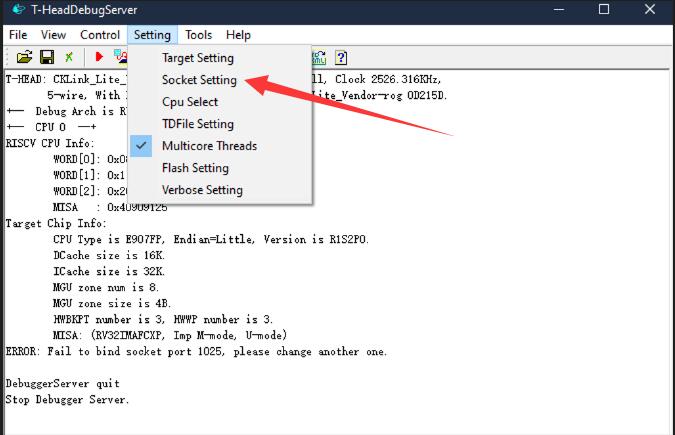The height and width of the screenshot is (435, 675).
Task: Click the 'DebuggerServer quit' log line
Action: (x=62, y=384)
